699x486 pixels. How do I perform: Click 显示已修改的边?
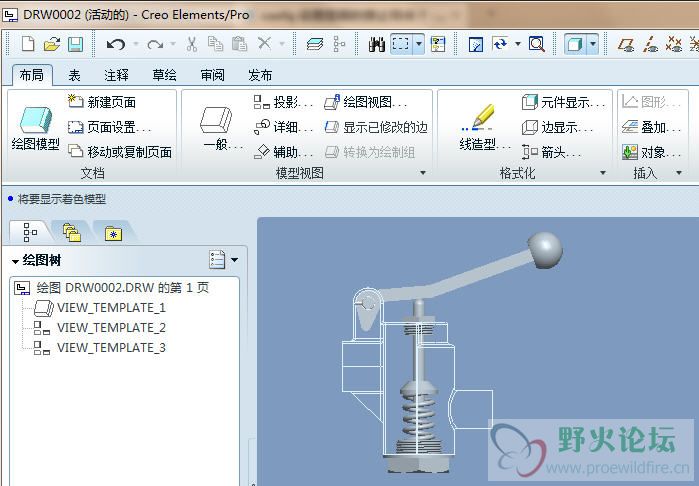pos(376,128)
